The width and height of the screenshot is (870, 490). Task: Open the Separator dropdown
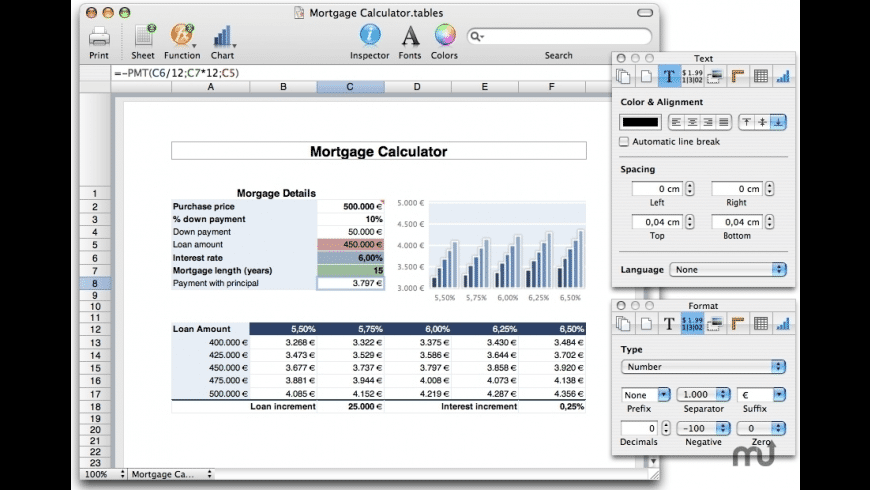(x=704, y=395)
